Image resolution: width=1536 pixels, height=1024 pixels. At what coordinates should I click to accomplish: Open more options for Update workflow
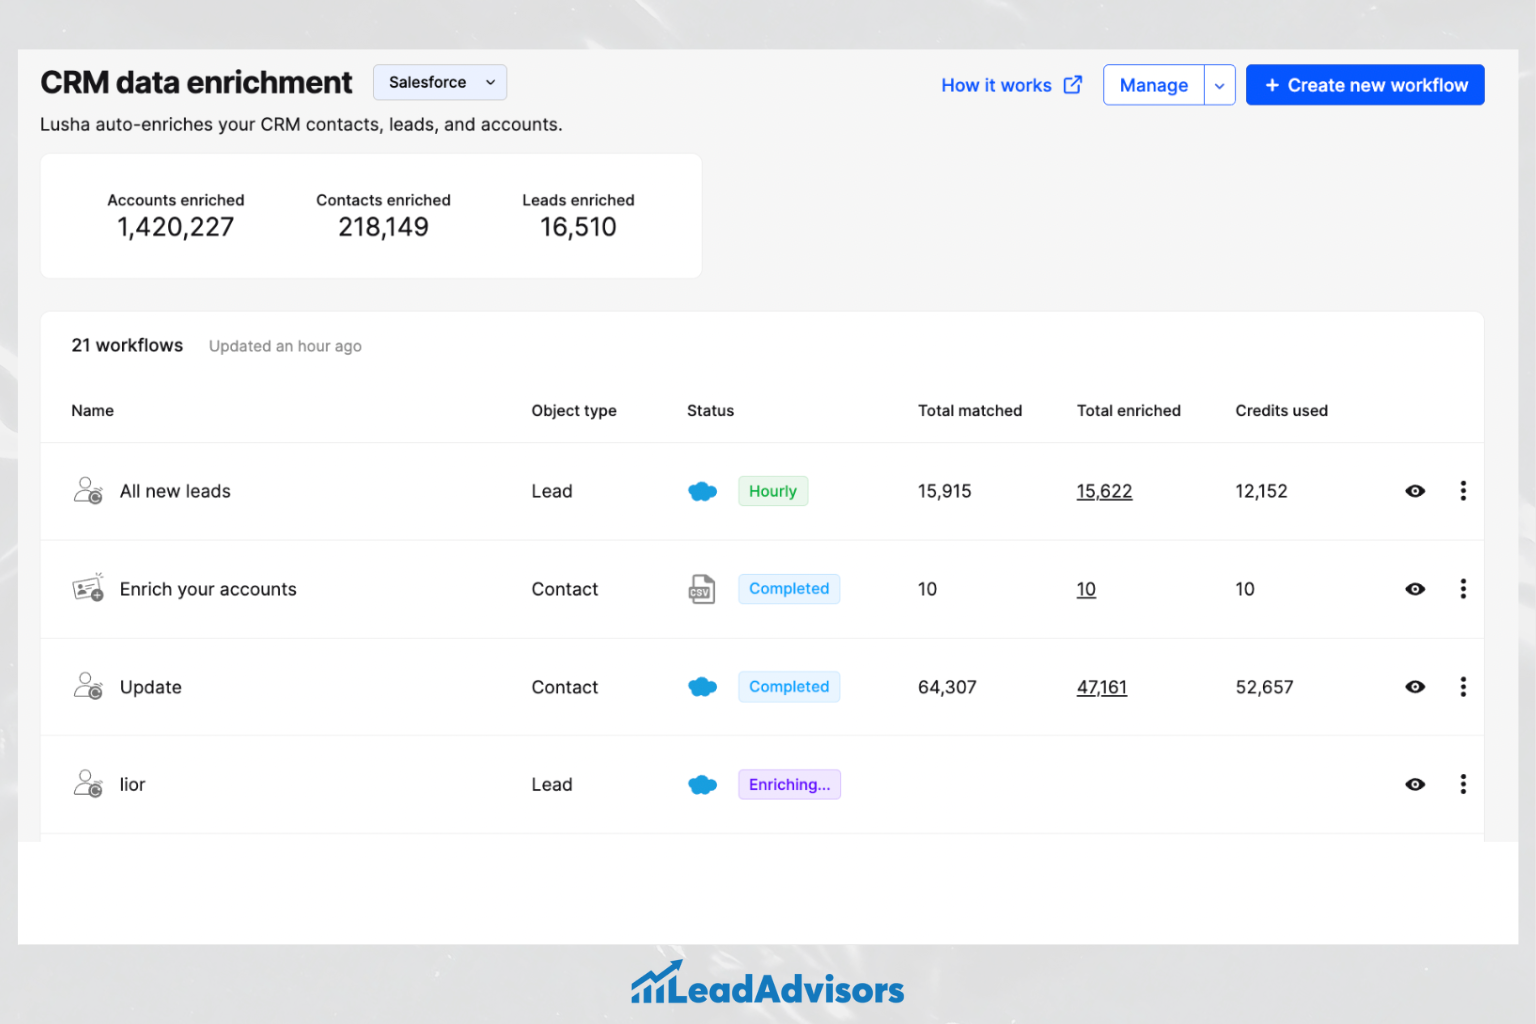click(1463, 687)
